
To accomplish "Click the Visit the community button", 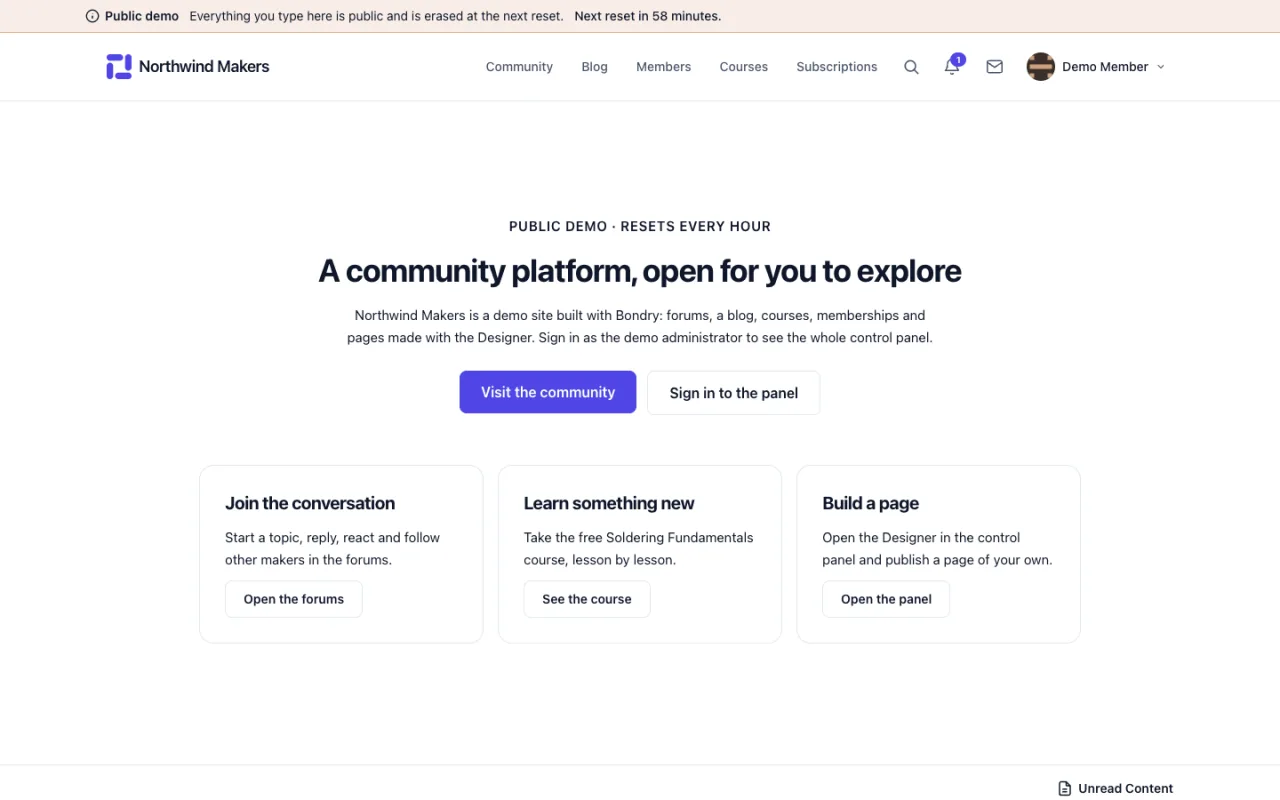I will (x=548, y=392).
